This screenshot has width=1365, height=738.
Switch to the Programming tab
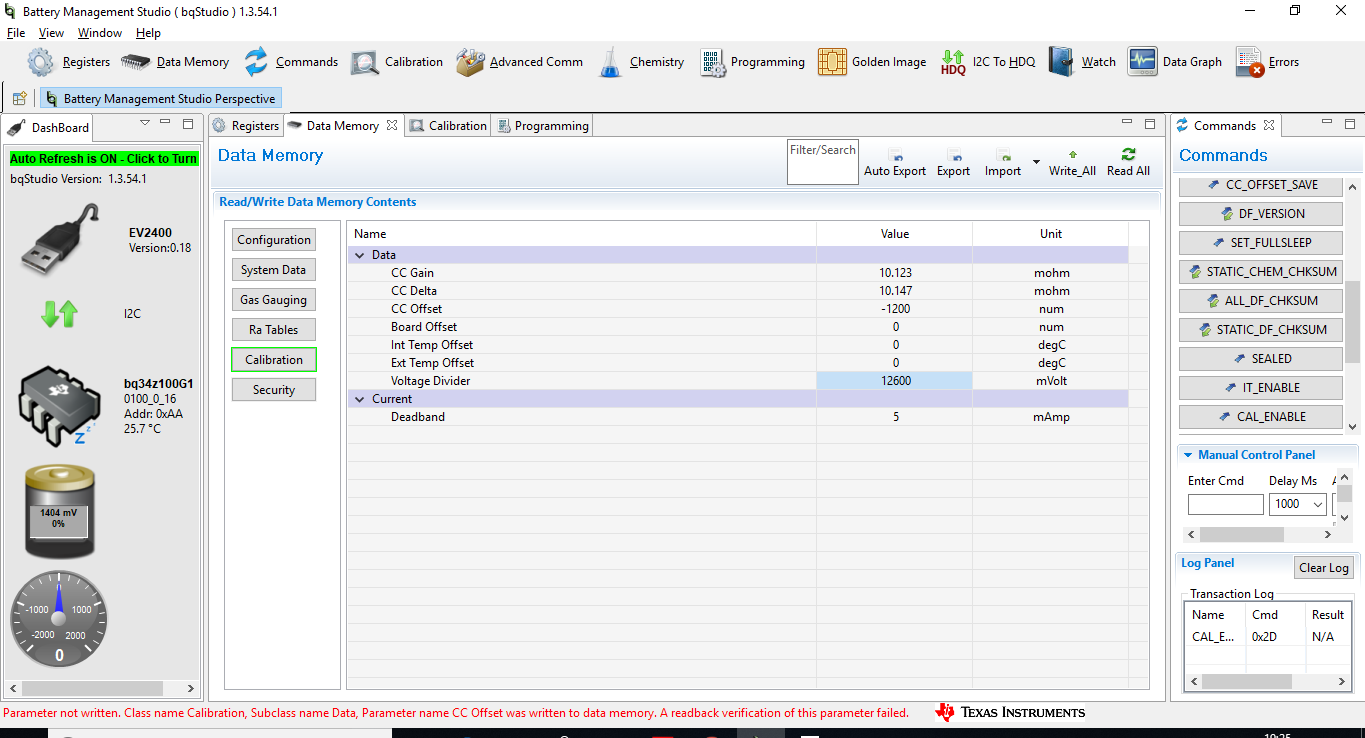pyautogui.click(x=543, y=126)
